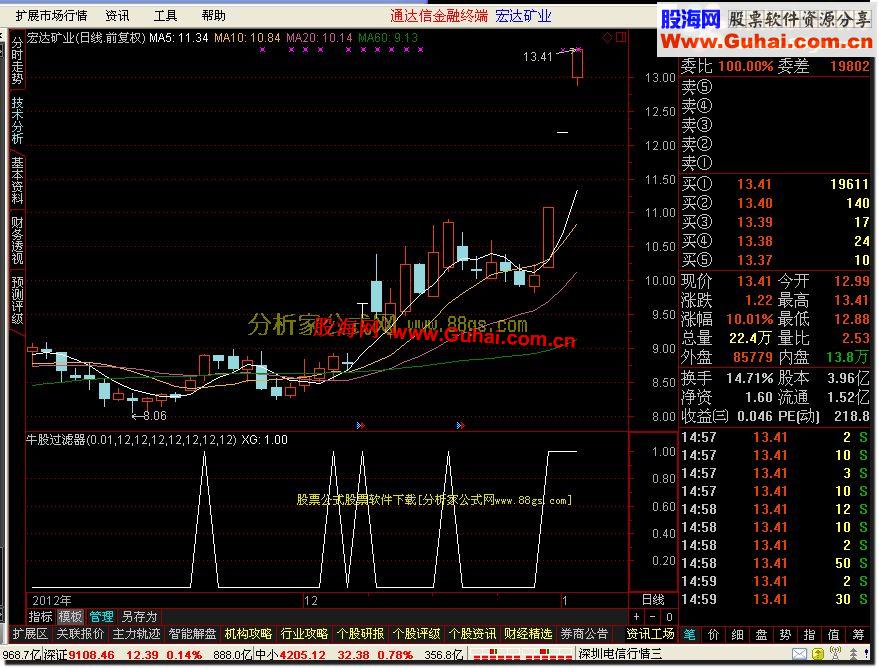This screenshot has width=879, height=668.
Task: Click the 指标 button below the chart
Action: click(40, 616)
